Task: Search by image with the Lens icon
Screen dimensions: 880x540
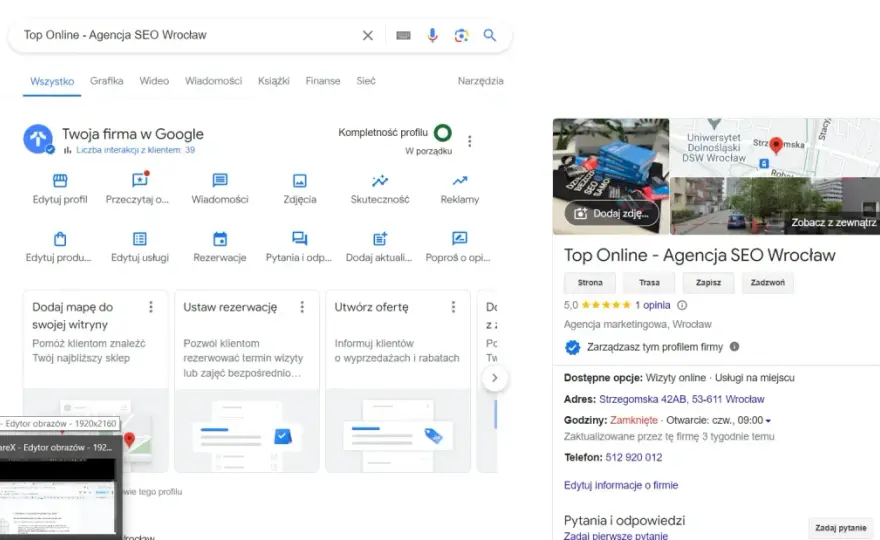Action: tap(461, 35)
